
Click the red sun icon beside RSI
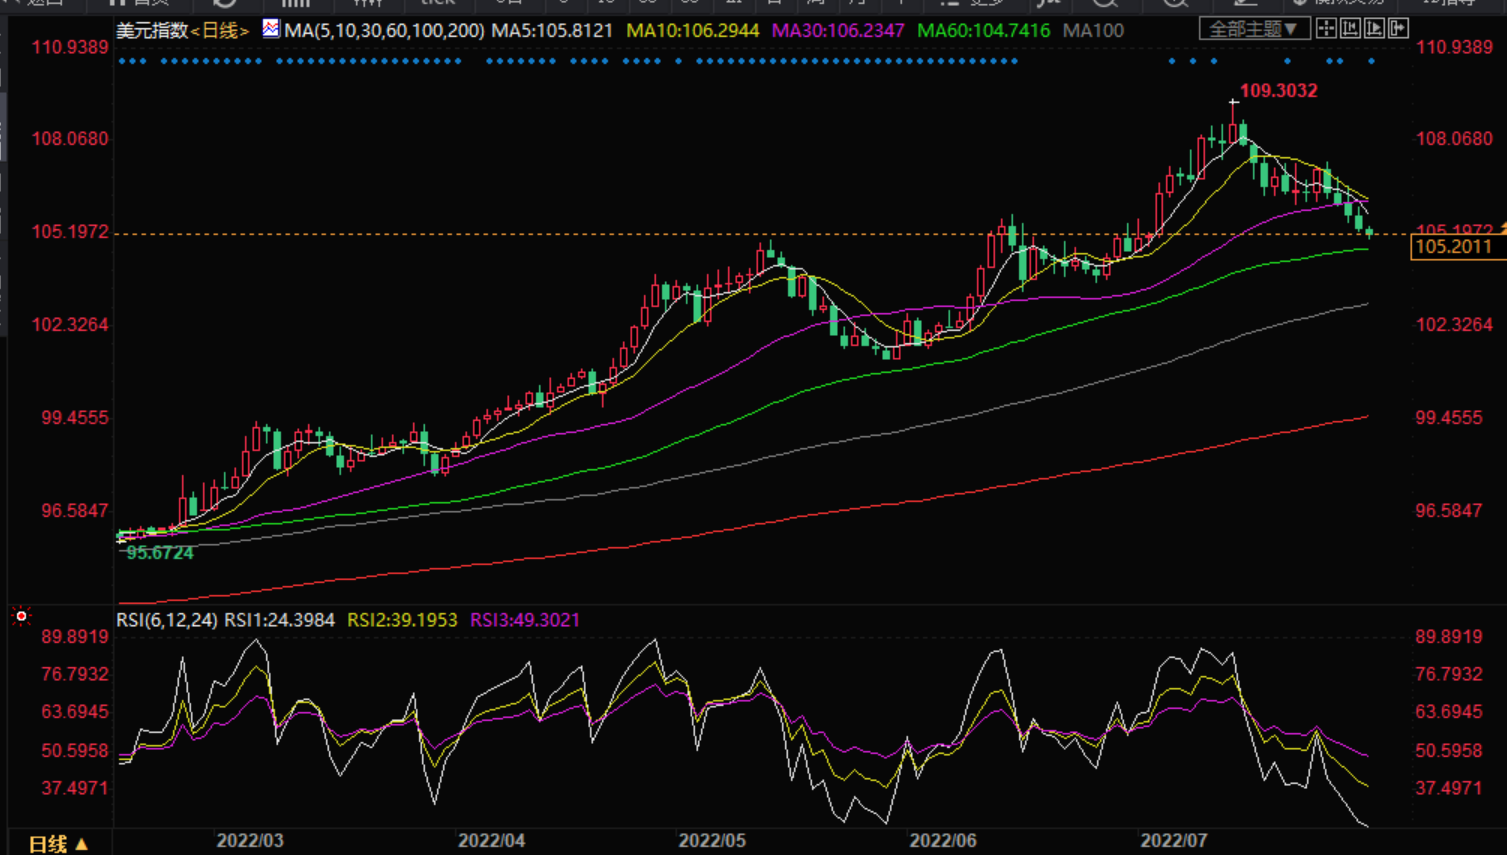coord(21,617)
